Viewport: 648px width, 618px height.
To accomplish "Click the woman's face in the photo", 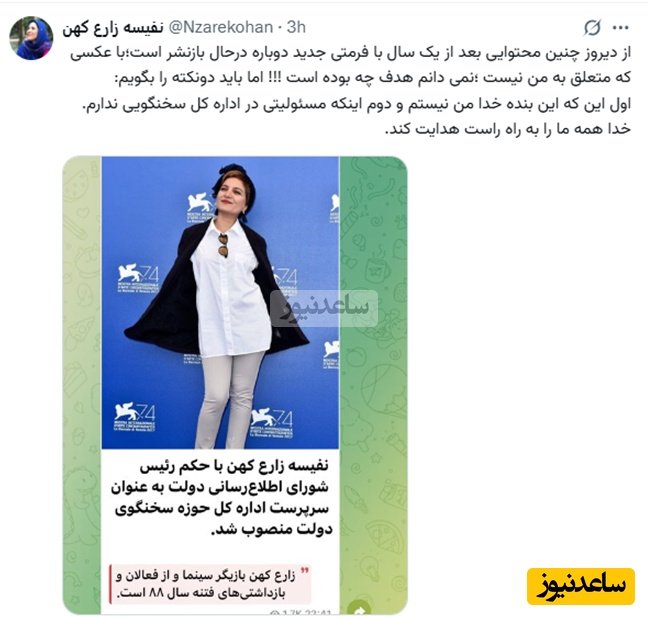I will pyautogui.click(x=231, y=194).
